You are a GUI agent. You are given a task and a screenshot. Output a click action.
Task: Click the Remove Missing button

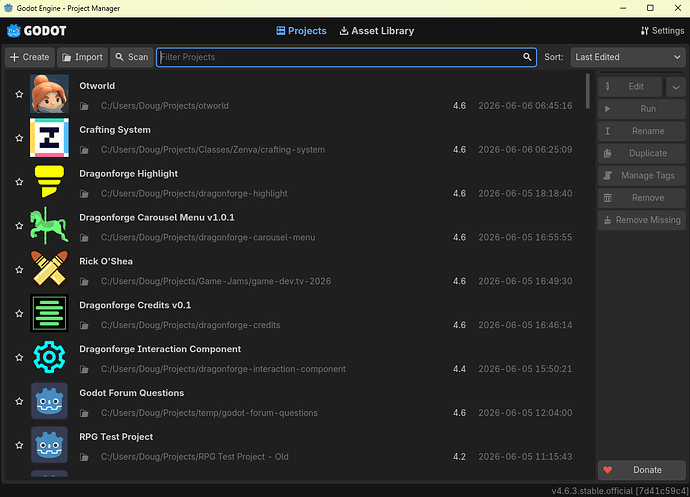(642, 220)
